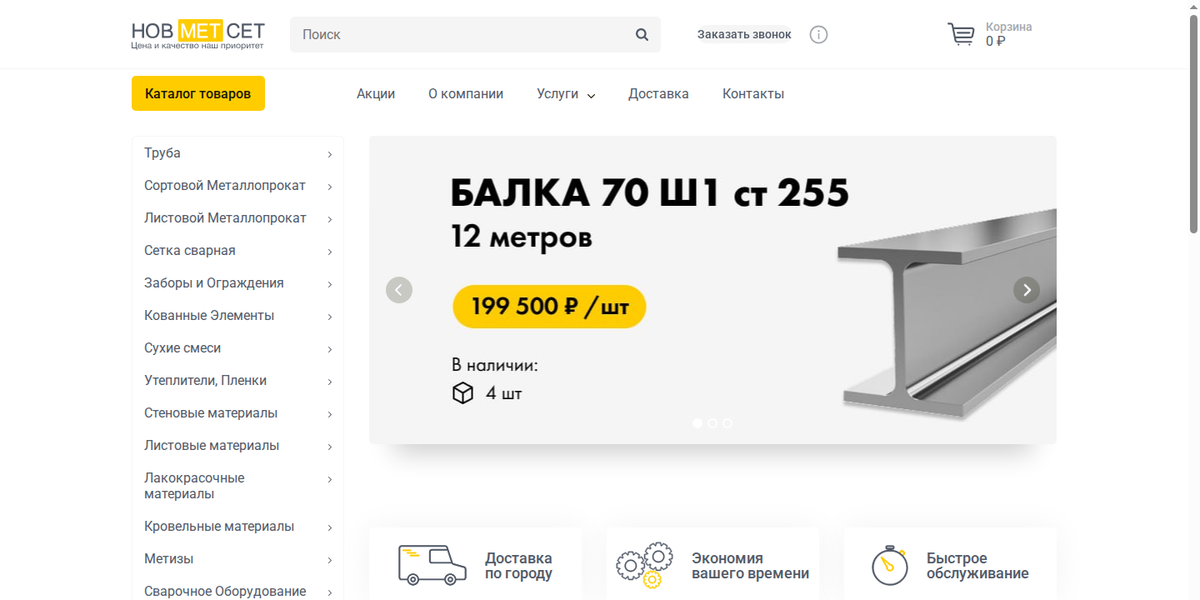
Task: Select first carousel dot
Action: tap(698, 423)
